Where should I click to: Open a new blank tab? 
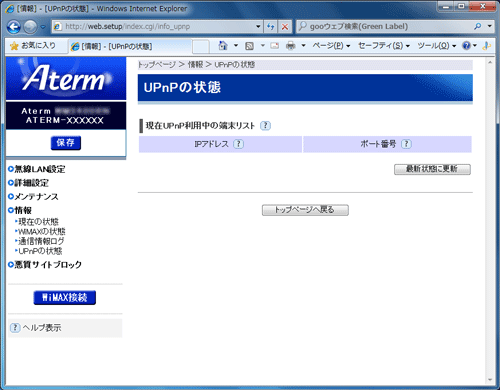tap(201, 46)
